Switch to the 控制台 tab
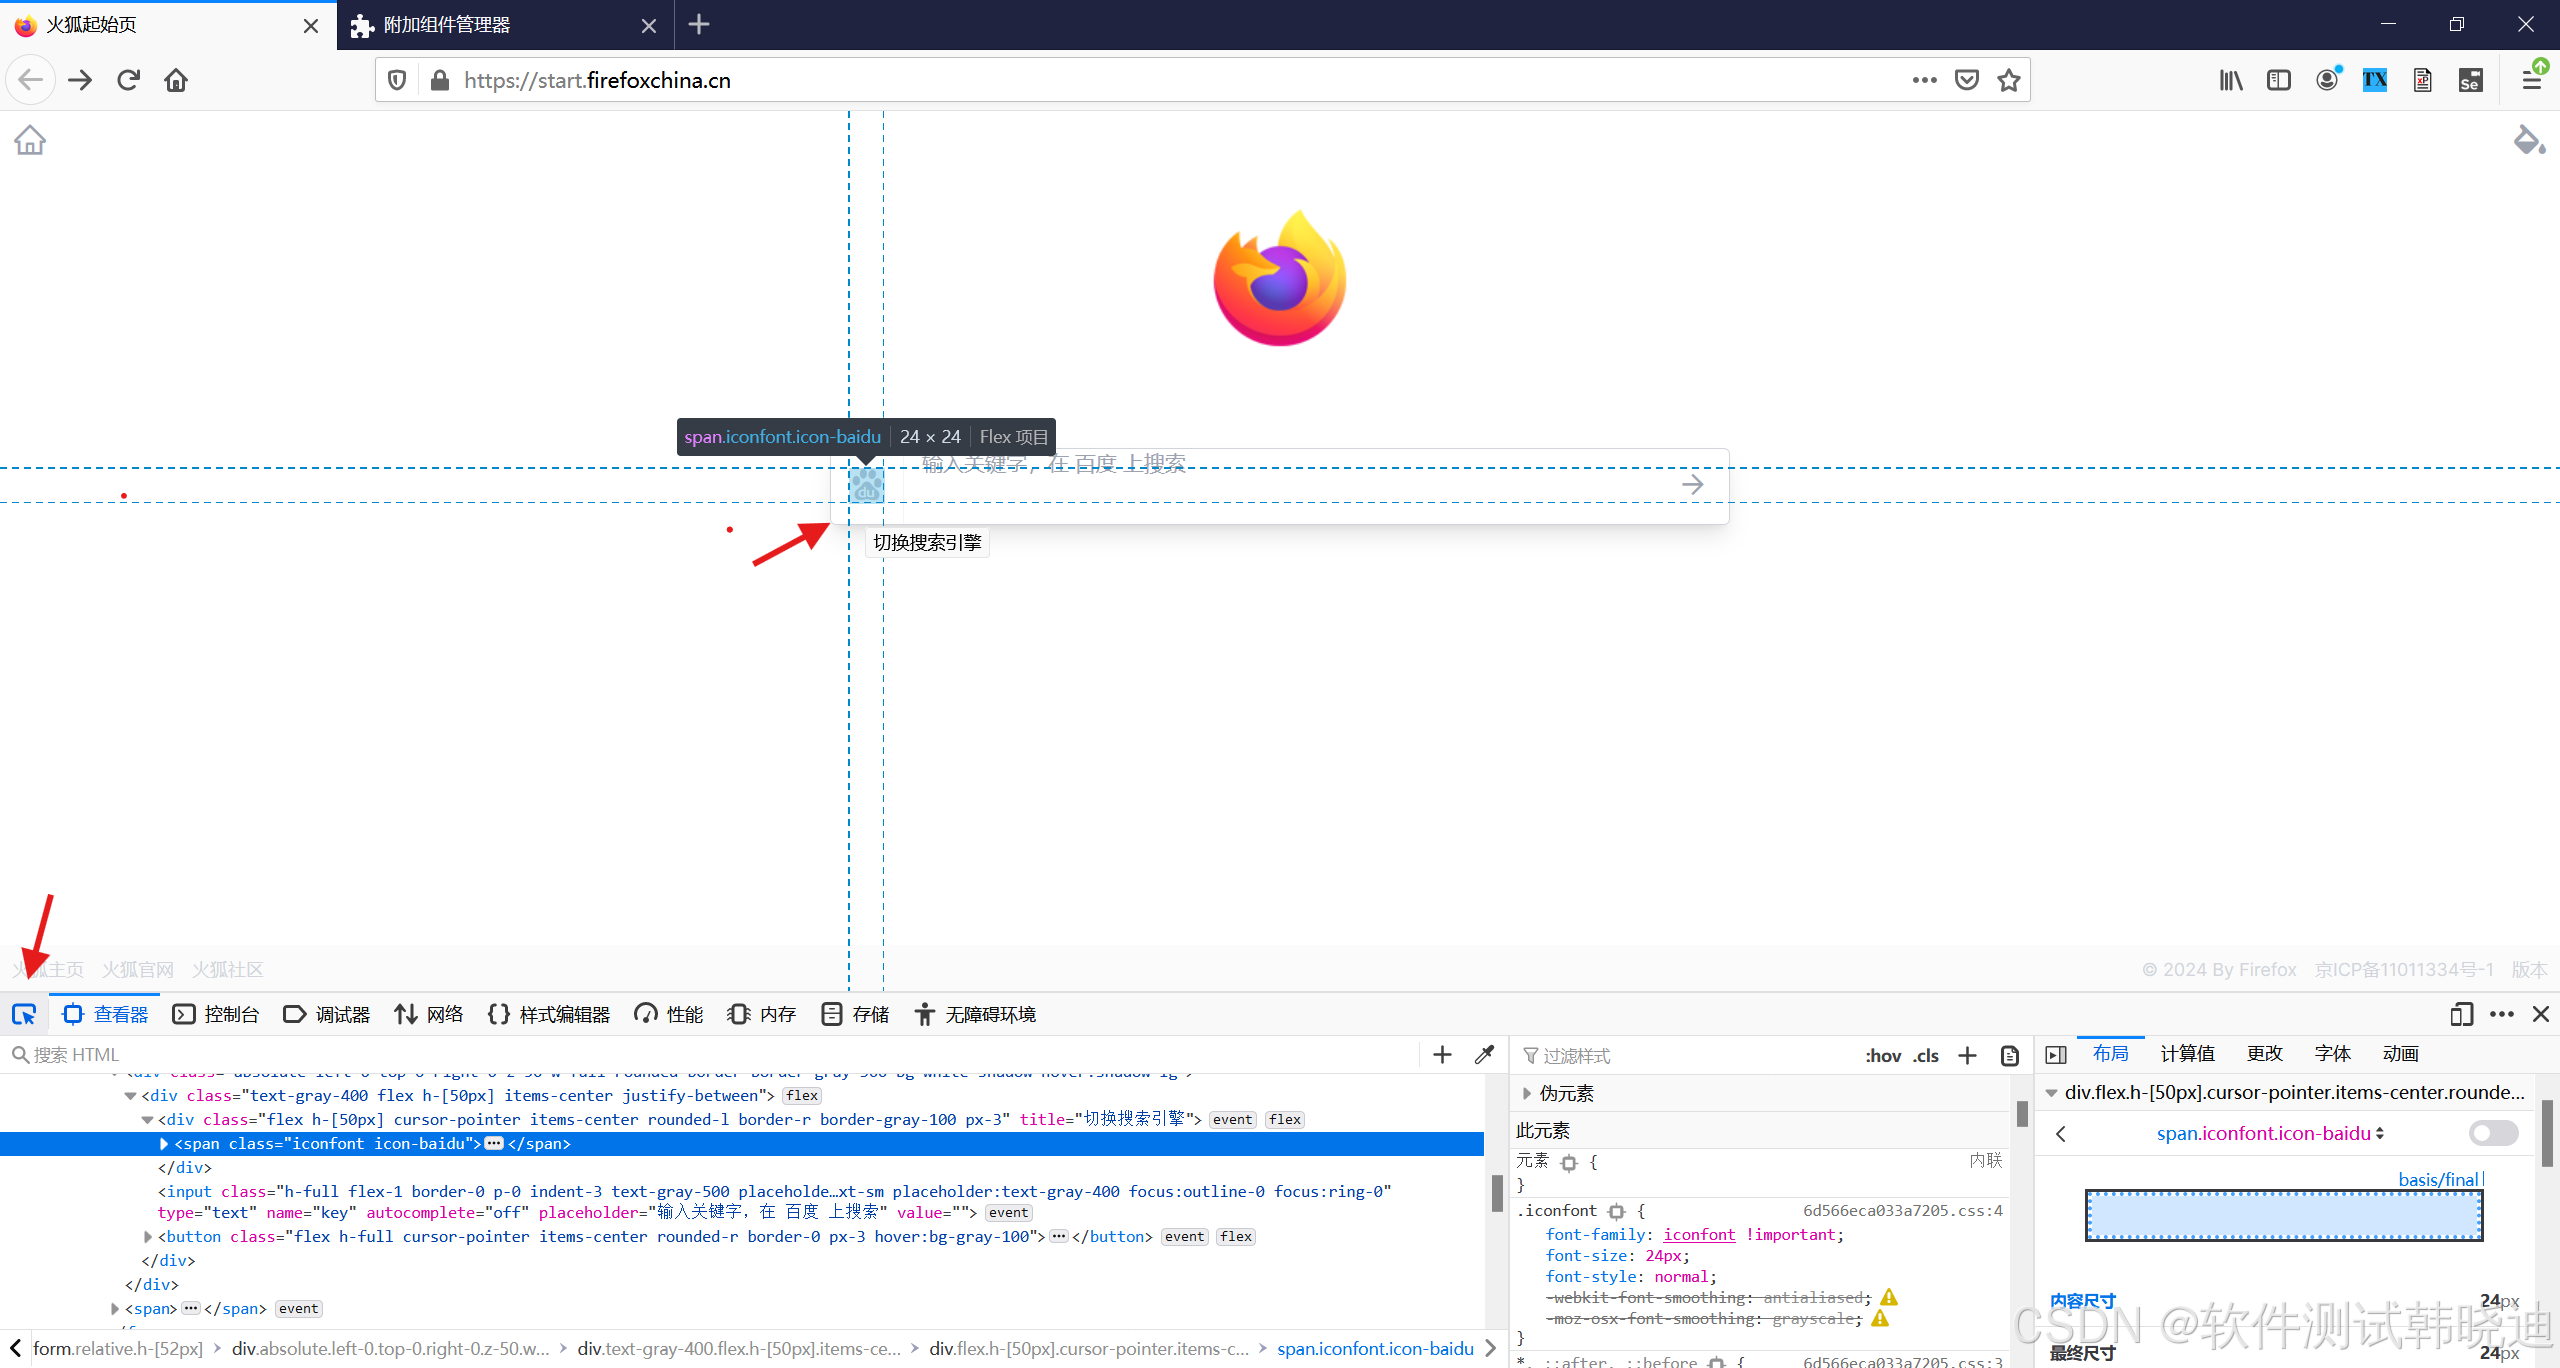The image size is (2560, 1368). click(216, 1014)
